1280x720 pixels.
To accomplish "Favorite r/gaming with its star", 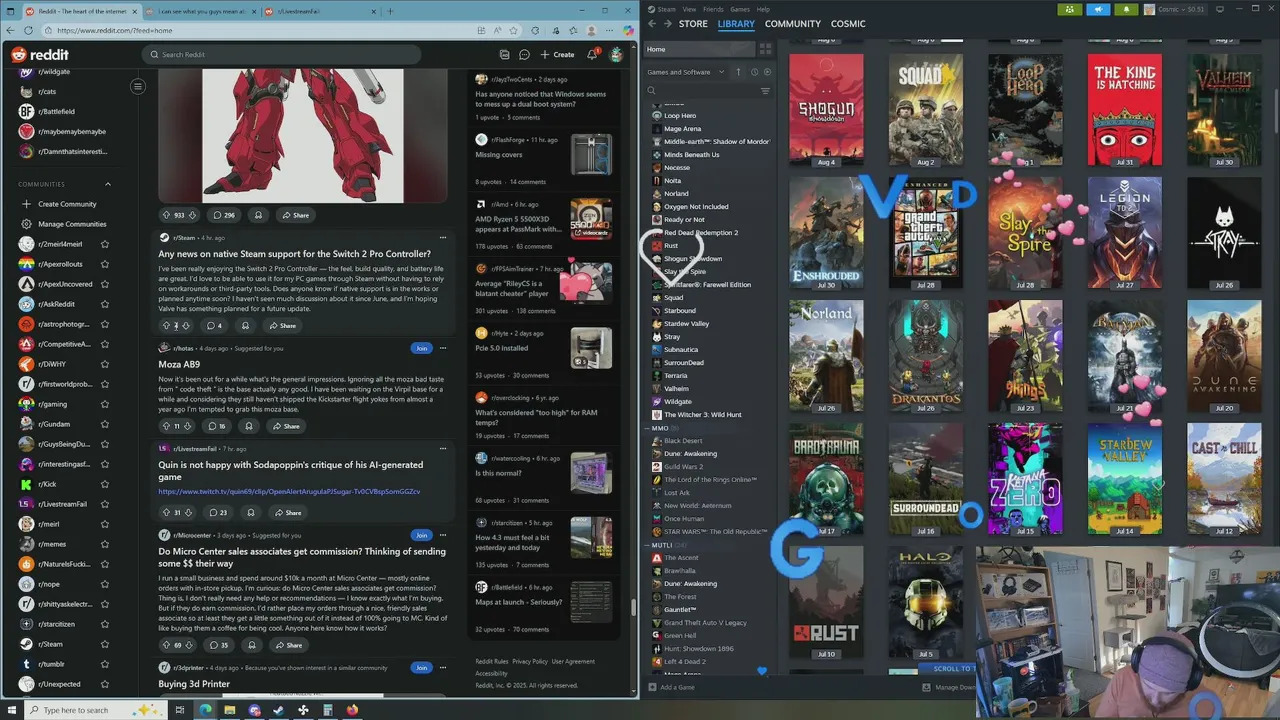I will tap(105, 404).
